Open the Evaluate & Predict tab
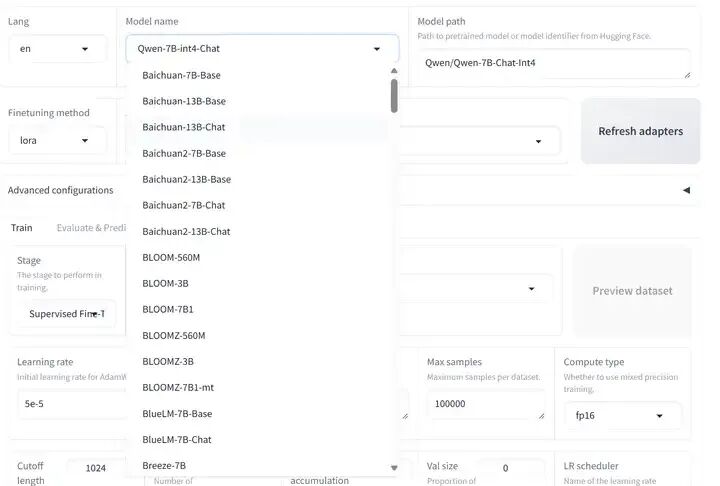Viewport: 720px width, 486px height. point(91,228)
